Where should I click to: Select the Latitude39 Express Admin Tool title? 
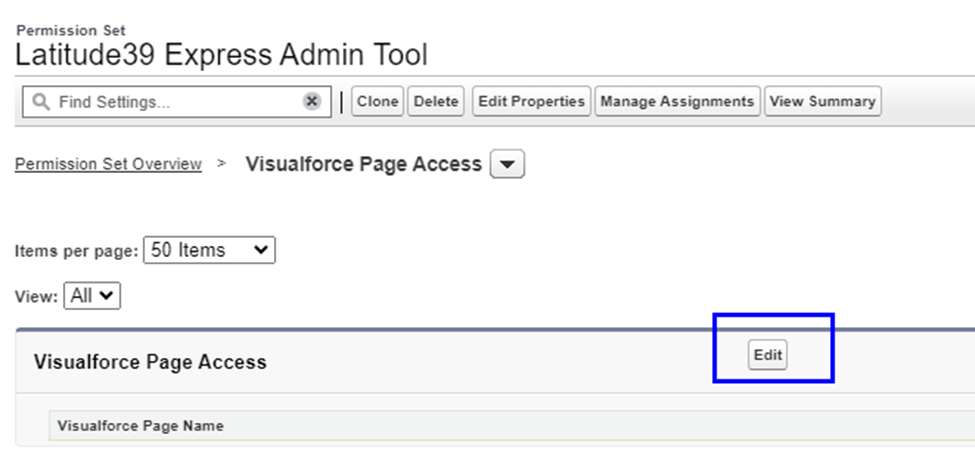(221, 55)
